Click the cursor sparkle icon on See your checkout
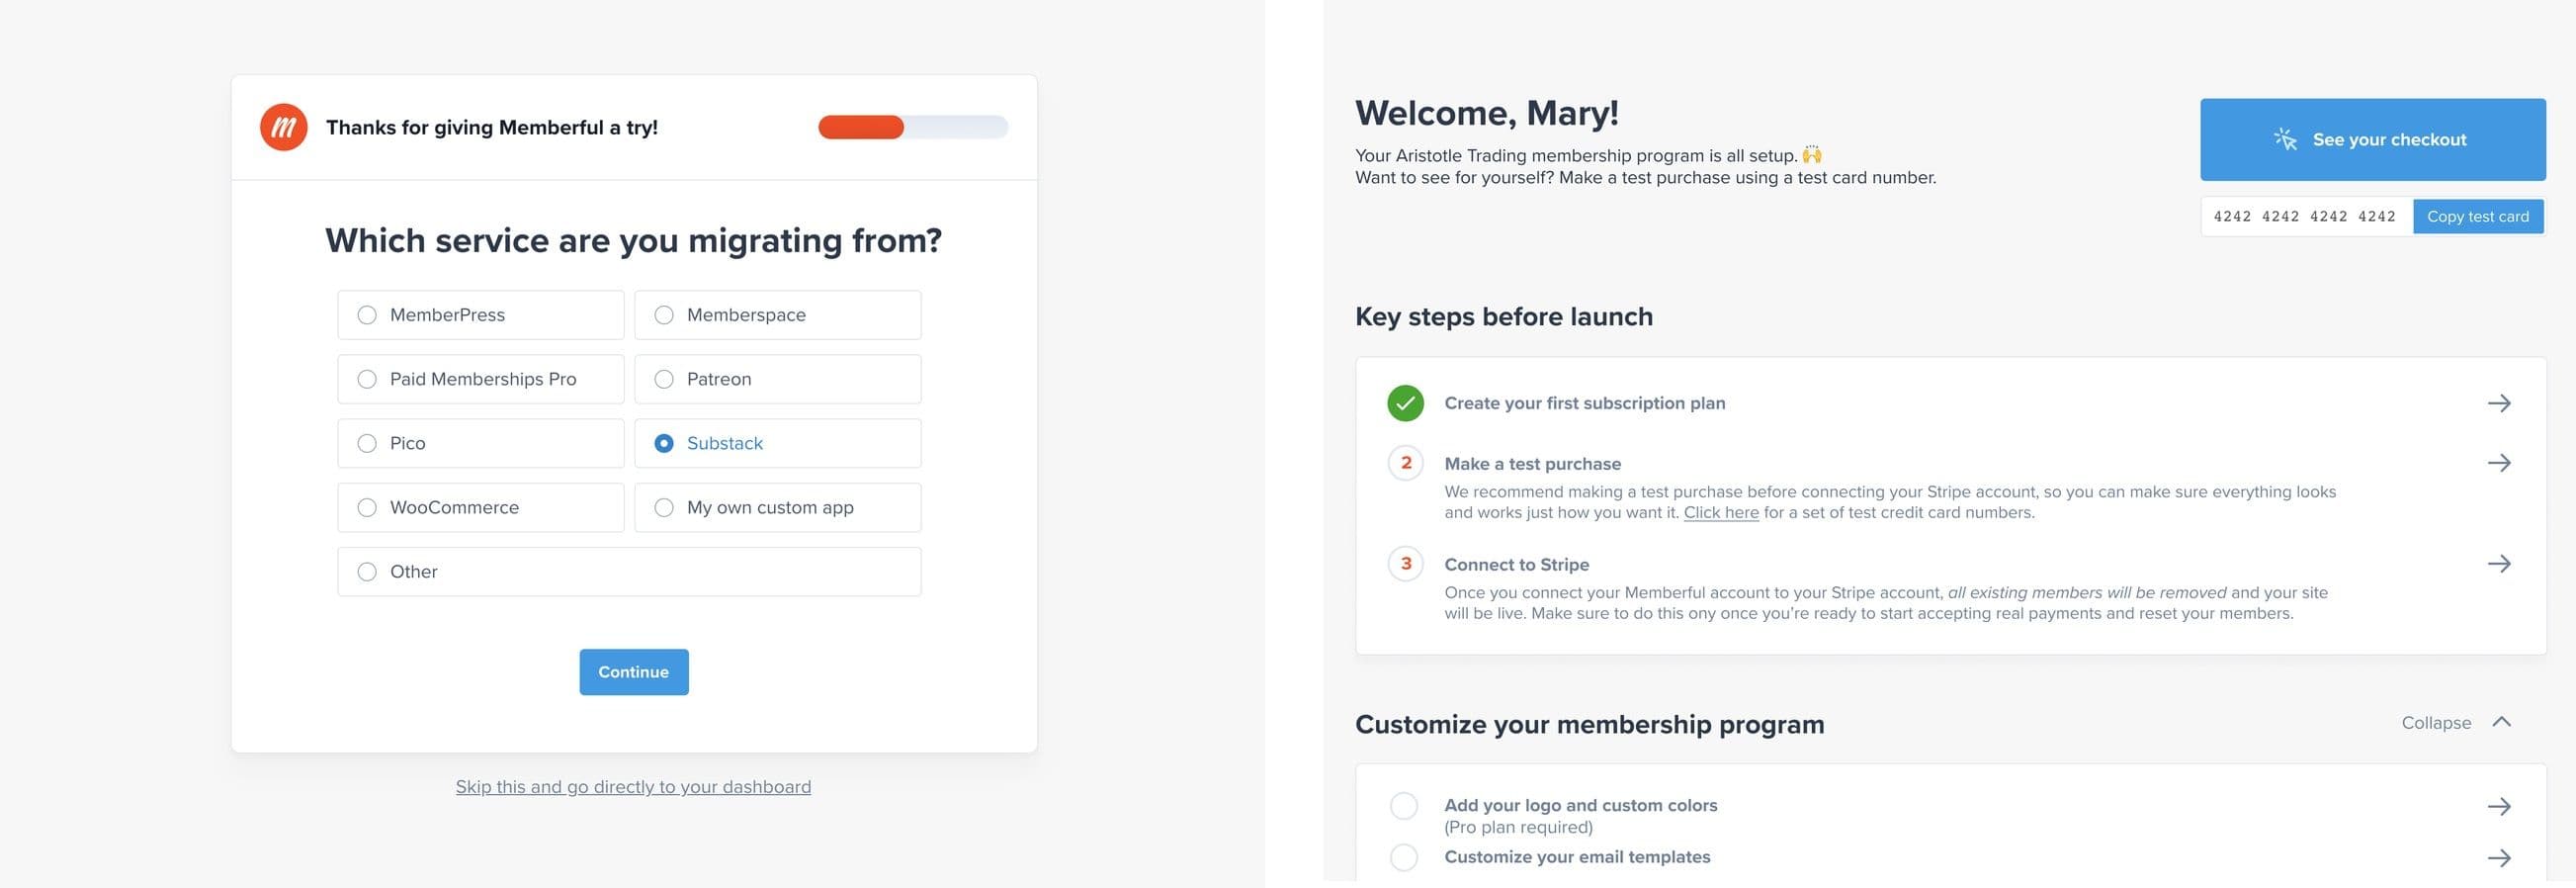The height and width of the screenshot is (888, 2576). tap(2285, 139)
